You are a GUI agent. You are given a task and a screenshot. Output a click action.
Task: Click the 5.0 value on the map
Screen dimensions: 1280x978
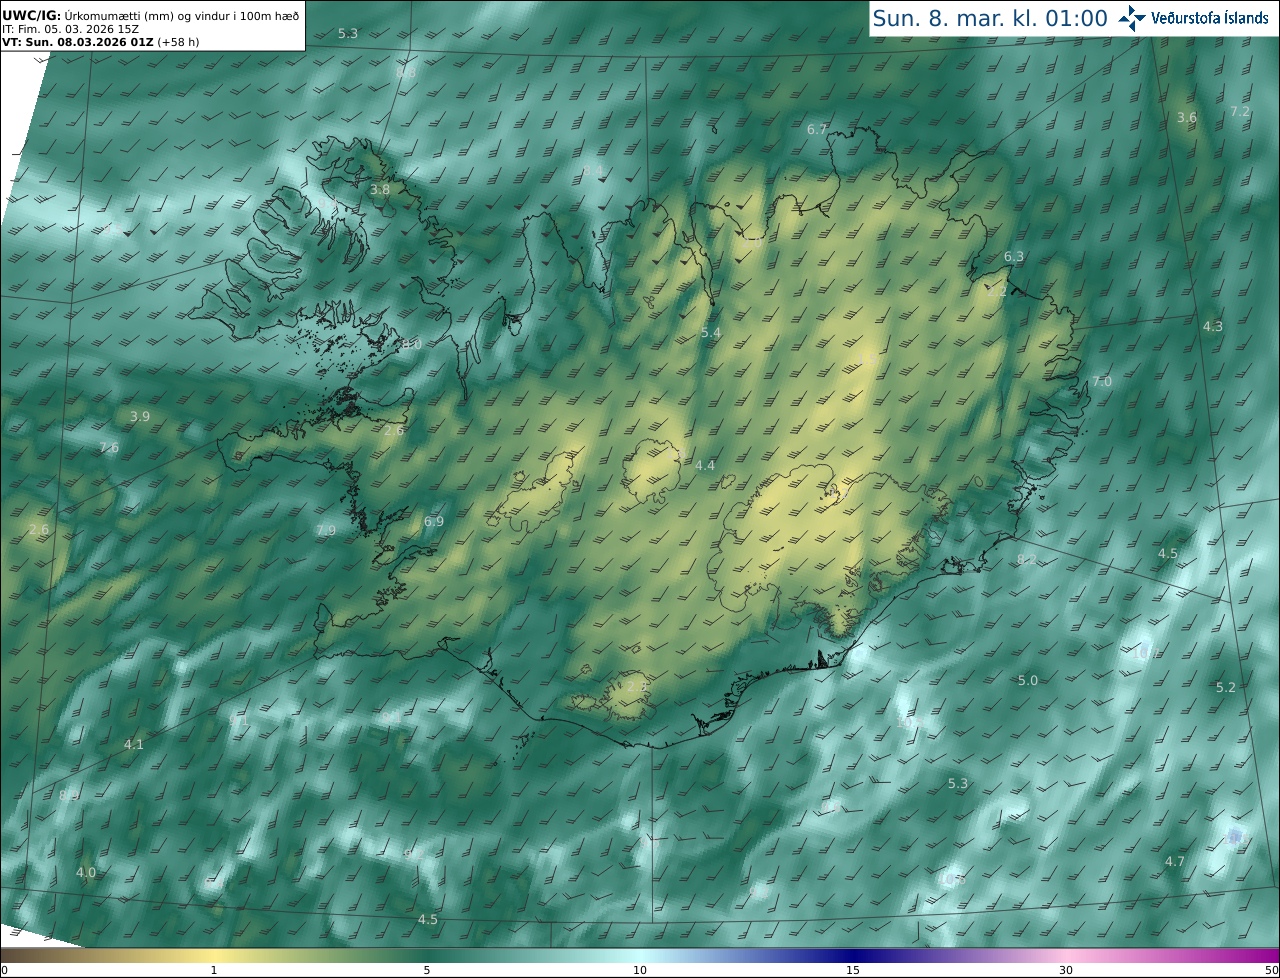[x=1028, y=680]
